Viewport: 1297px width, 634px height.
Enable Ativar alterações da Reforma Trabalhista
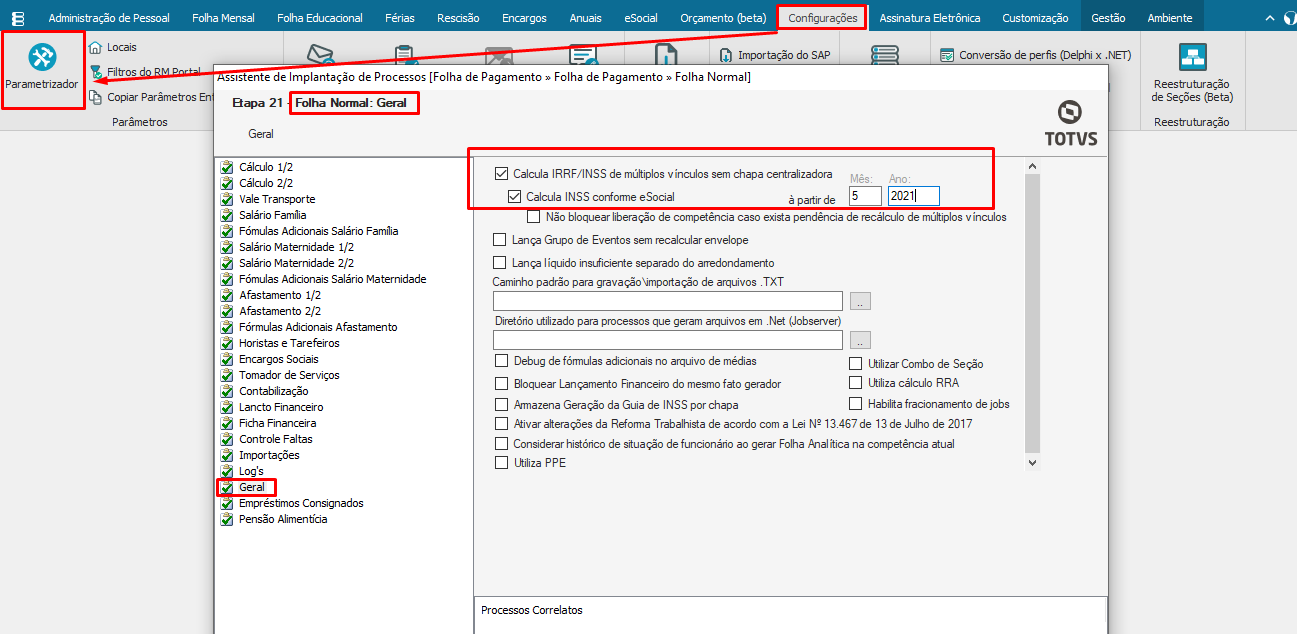pos(502,424)
